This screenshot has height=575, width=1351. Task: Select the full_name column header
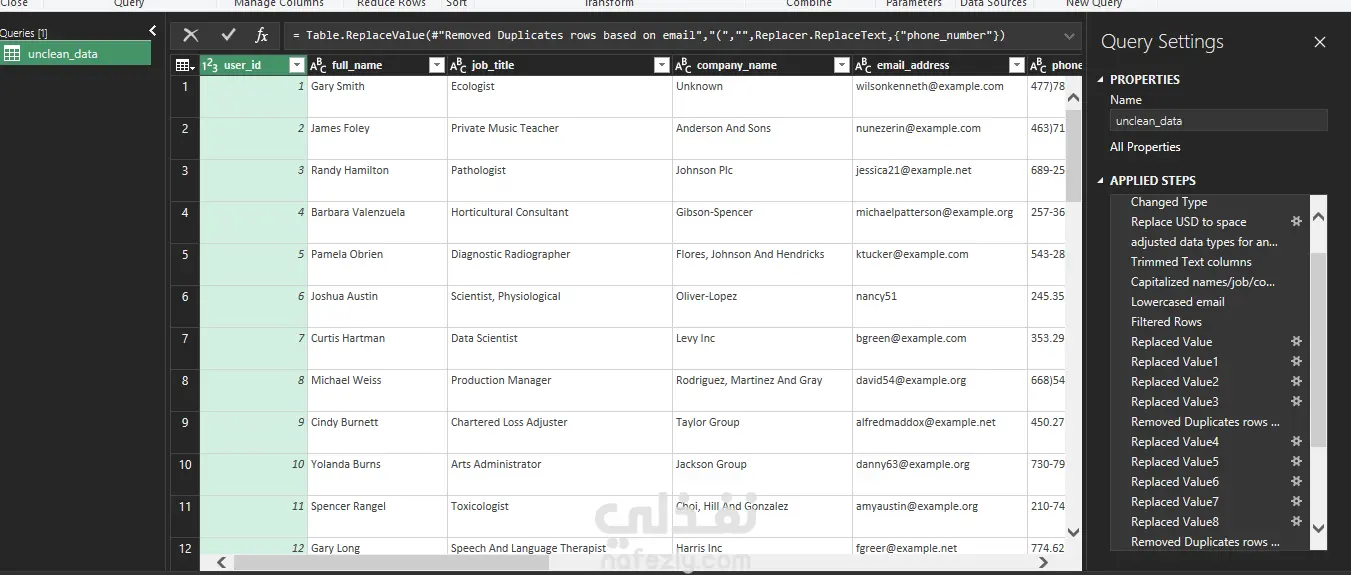377,65
